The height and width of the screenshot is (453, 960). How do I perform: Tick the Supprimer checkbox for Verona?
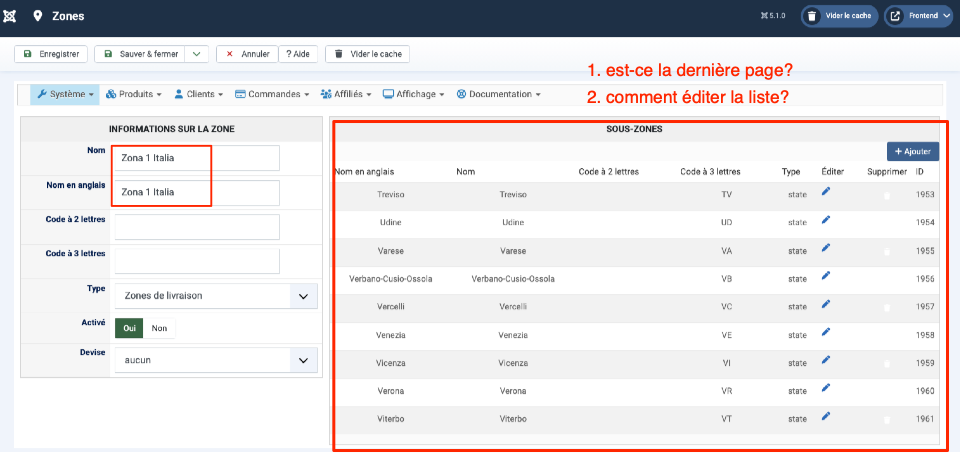(x=887, y=392)
